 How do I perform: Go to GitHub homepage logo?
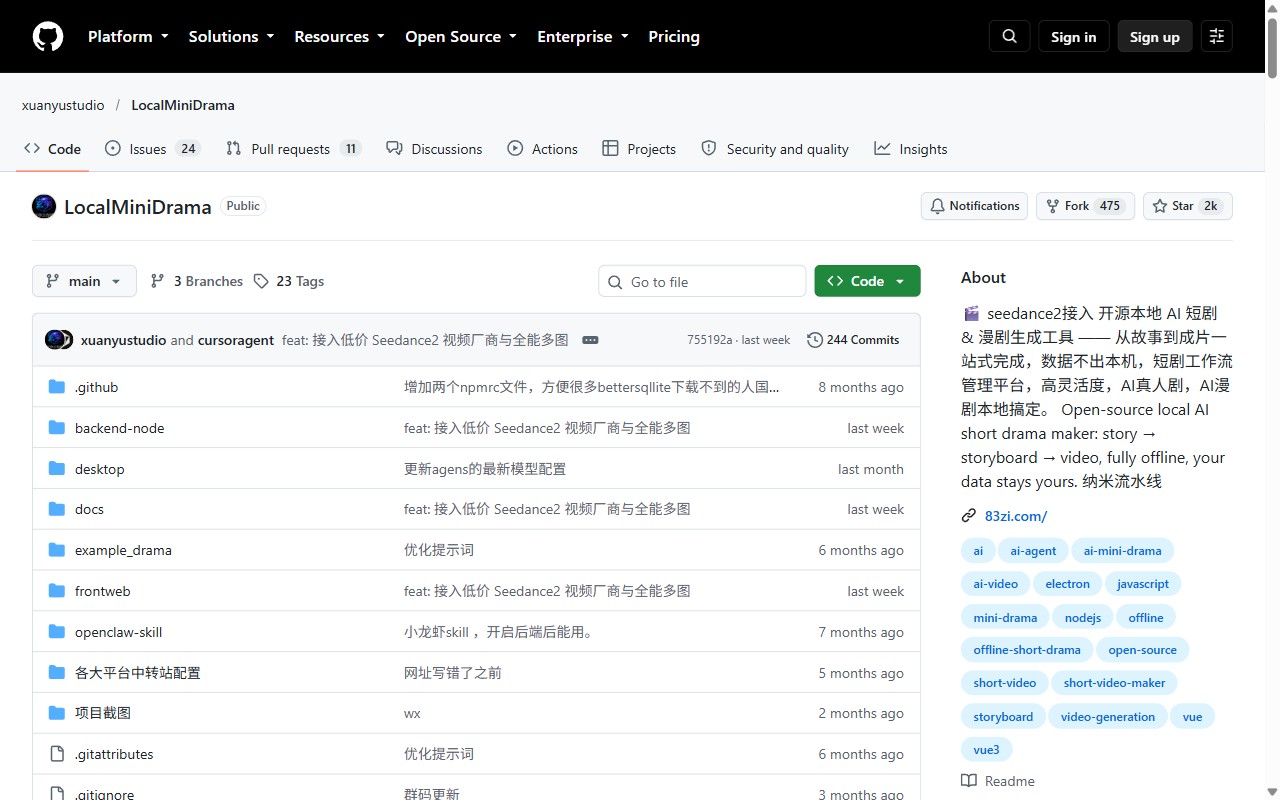[48, 37]
